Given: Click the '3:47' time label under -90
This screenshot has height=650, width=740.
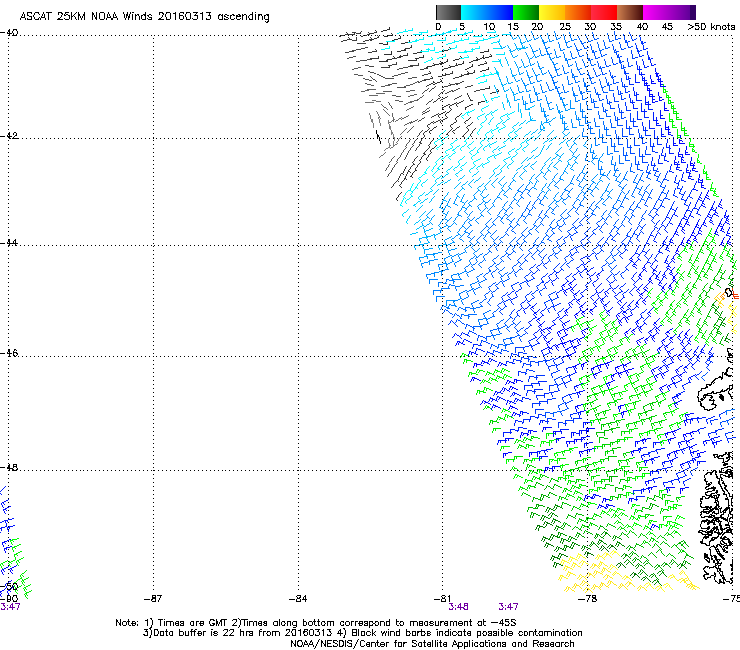Looking at the screenshot, I should [x=10, y=607].
